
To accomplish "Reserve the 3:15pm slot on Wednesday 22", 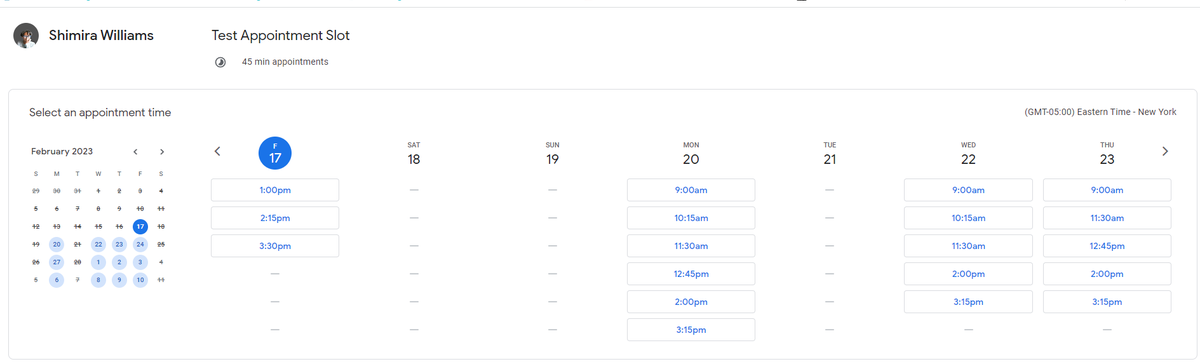I will coord(968,302).
